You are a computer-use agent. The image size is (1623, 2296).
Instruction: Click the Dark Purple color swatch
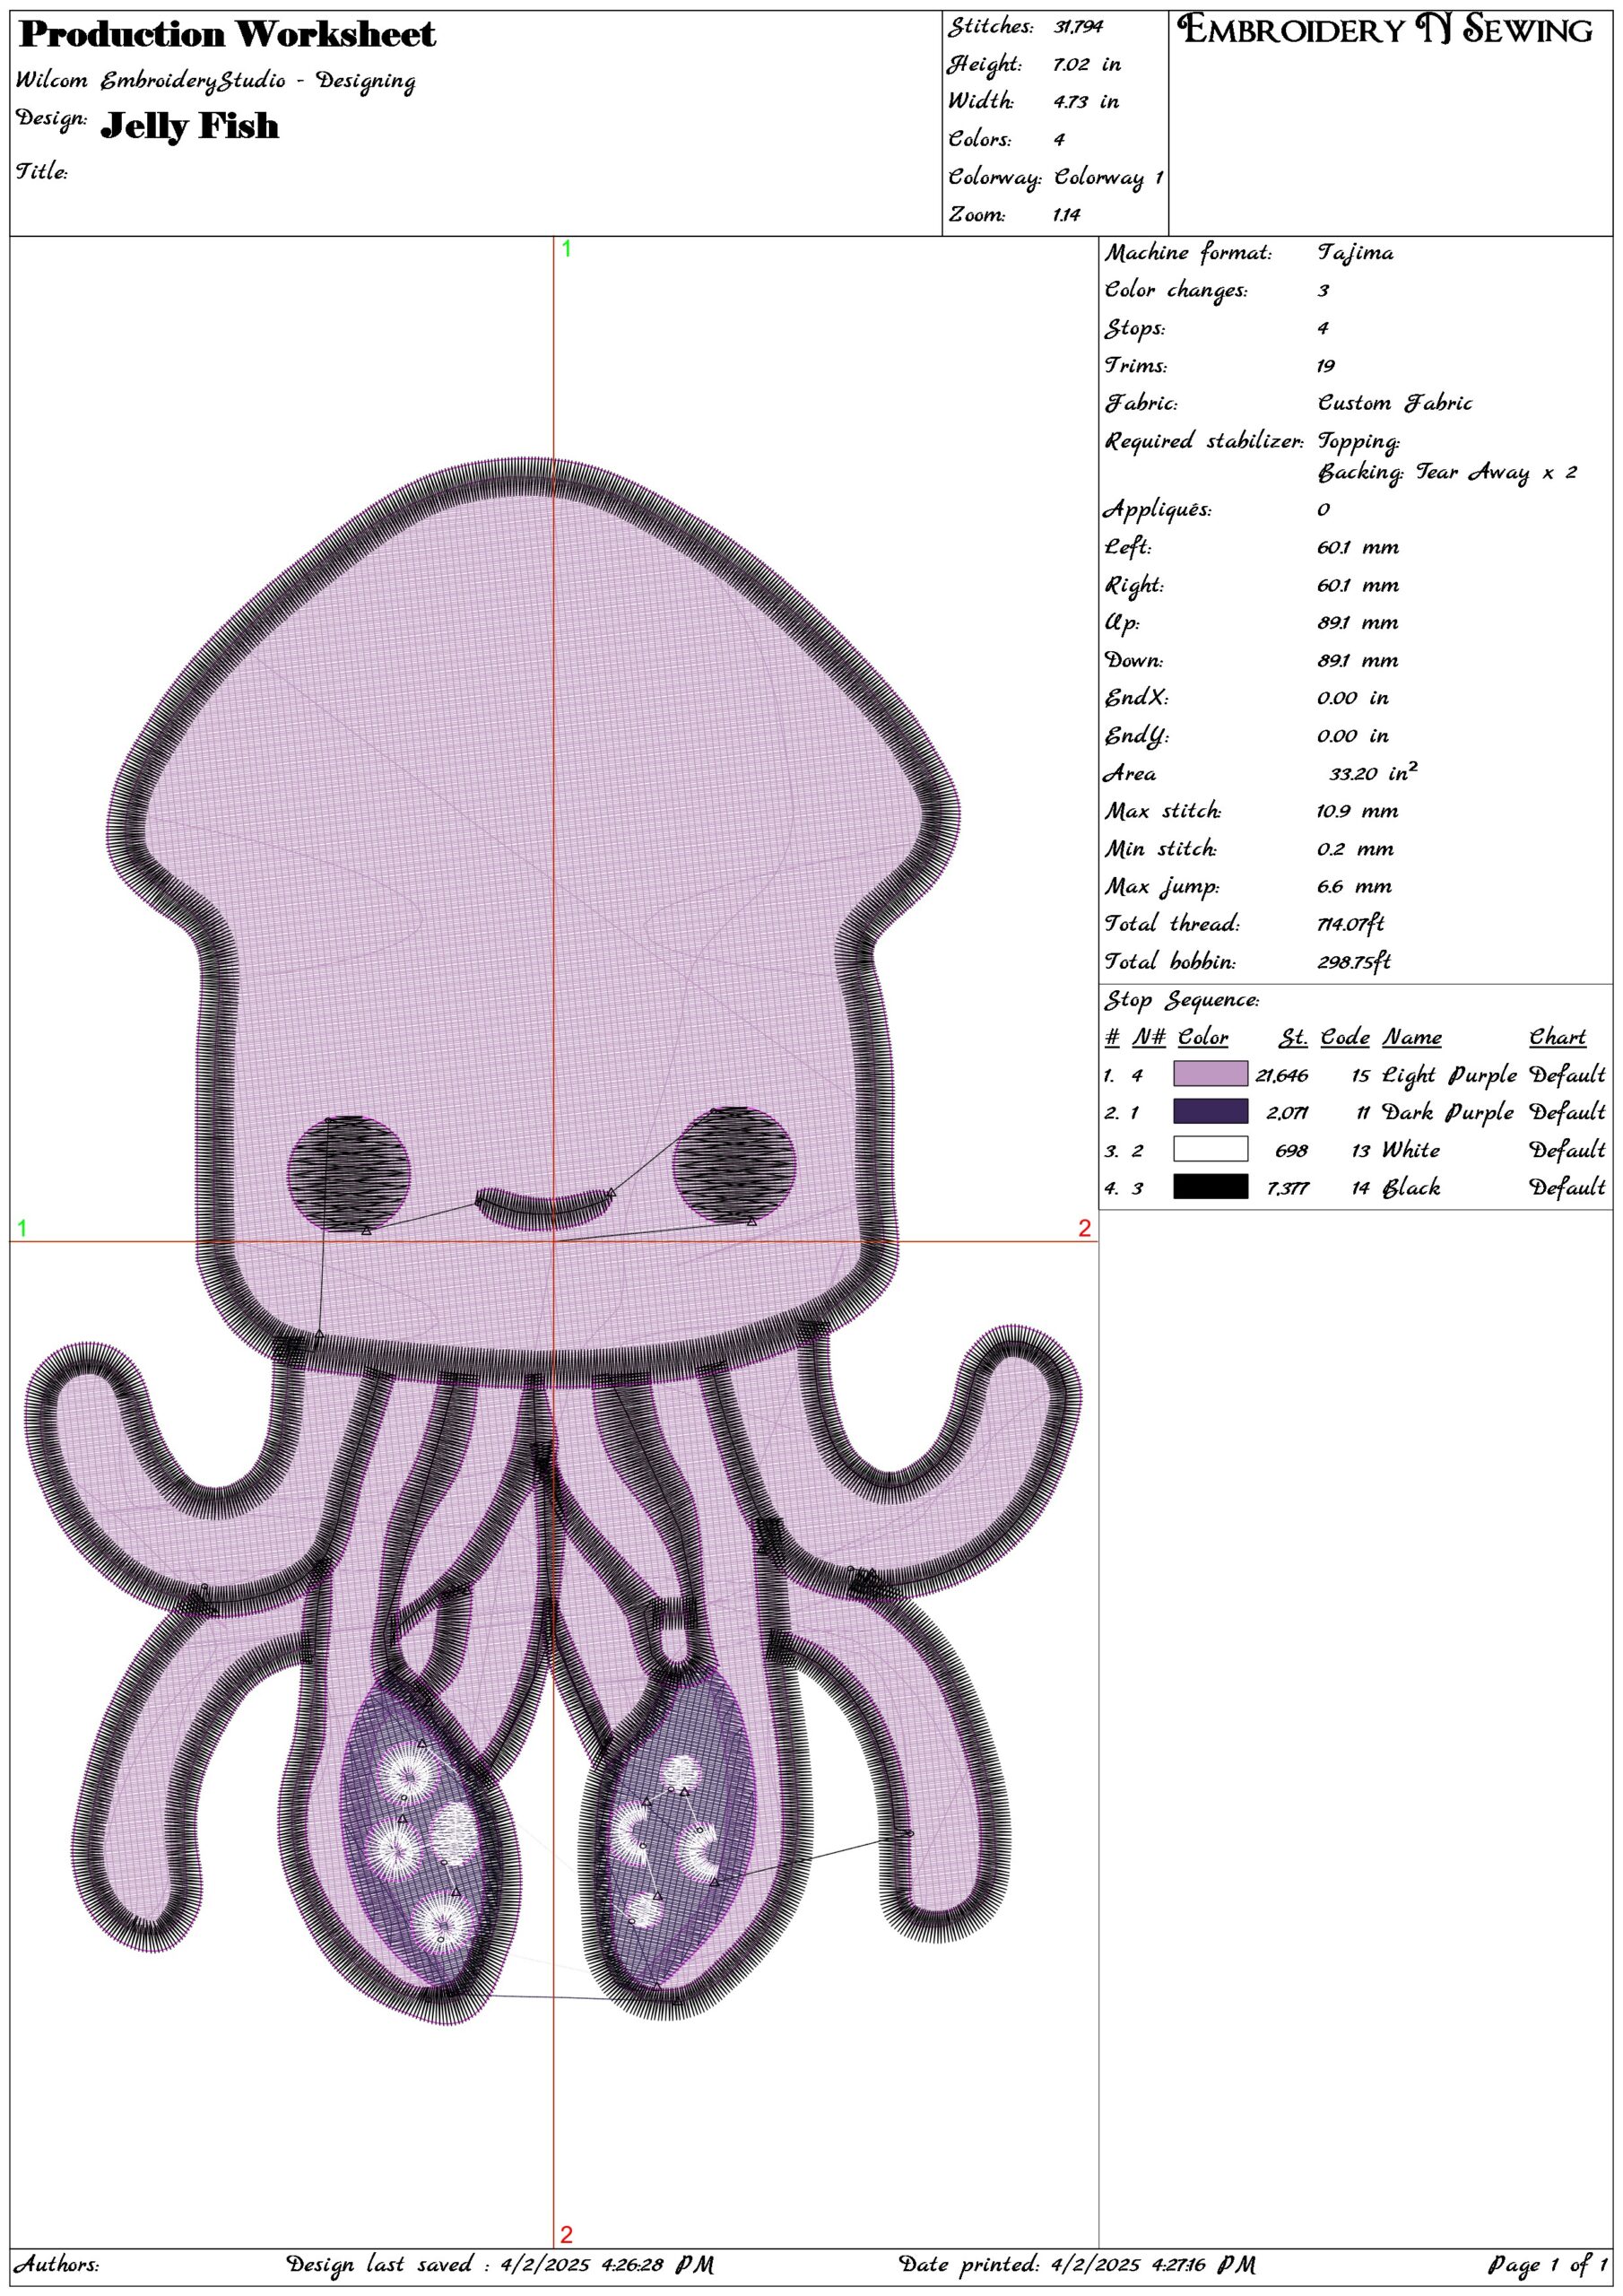click(x=1210, y=1111)
